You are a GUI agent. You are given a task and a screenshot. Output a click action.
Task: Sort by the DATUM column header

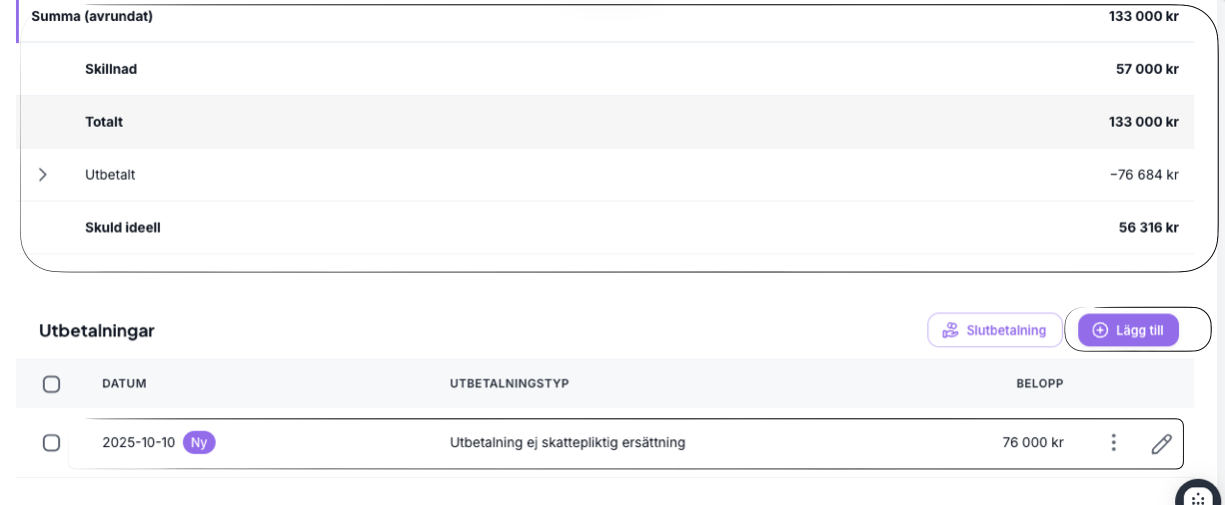[x=124, y=384]
